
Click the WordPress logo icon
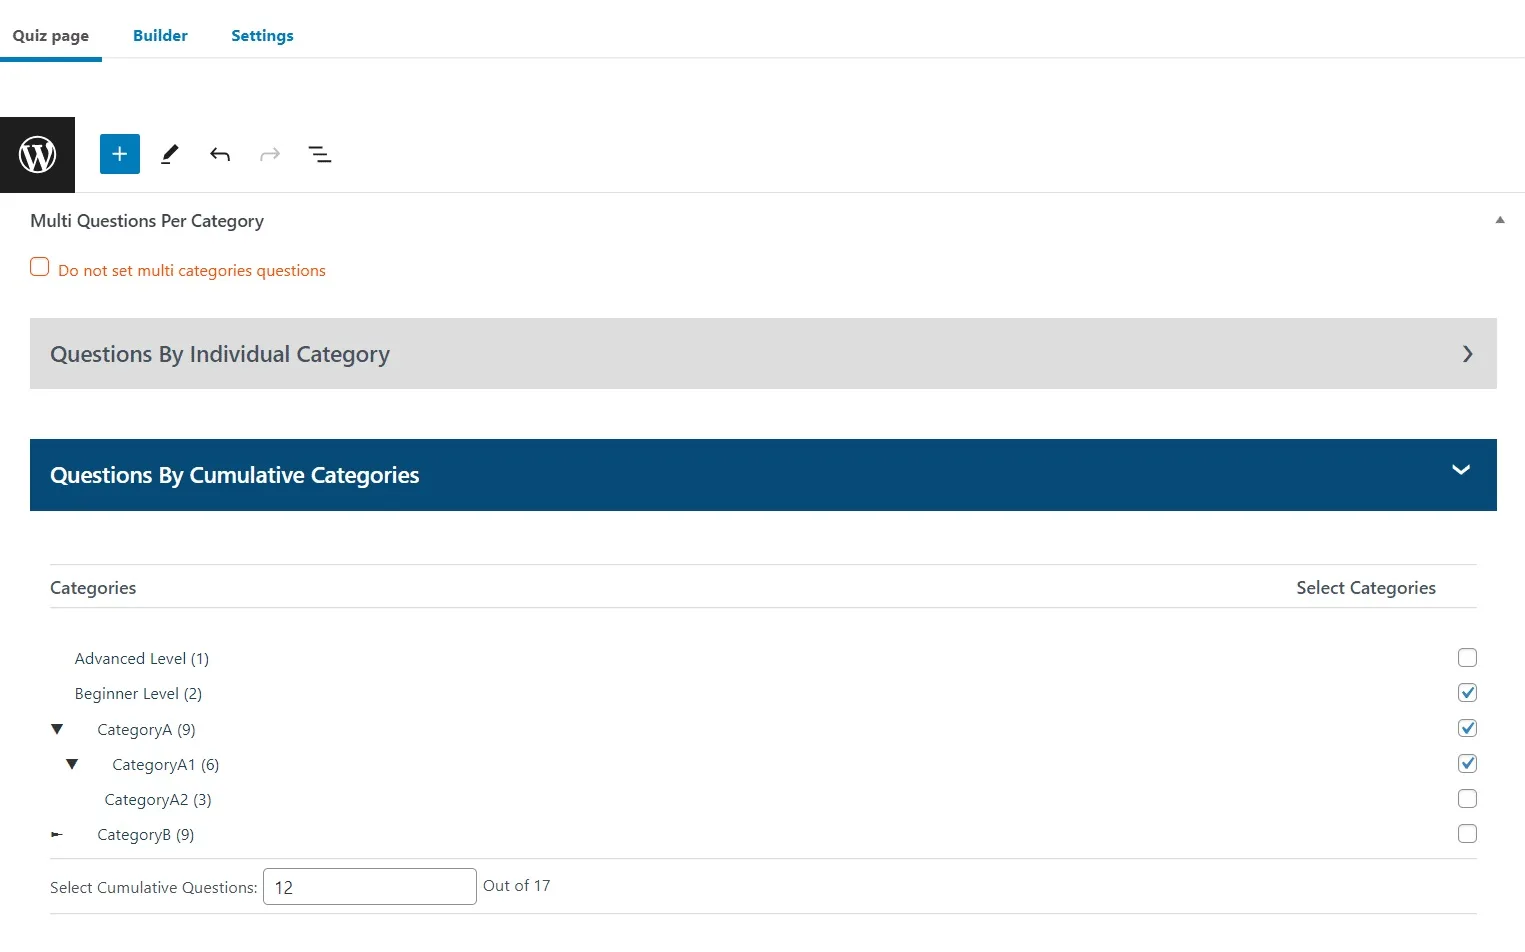[x=37, y=154]
